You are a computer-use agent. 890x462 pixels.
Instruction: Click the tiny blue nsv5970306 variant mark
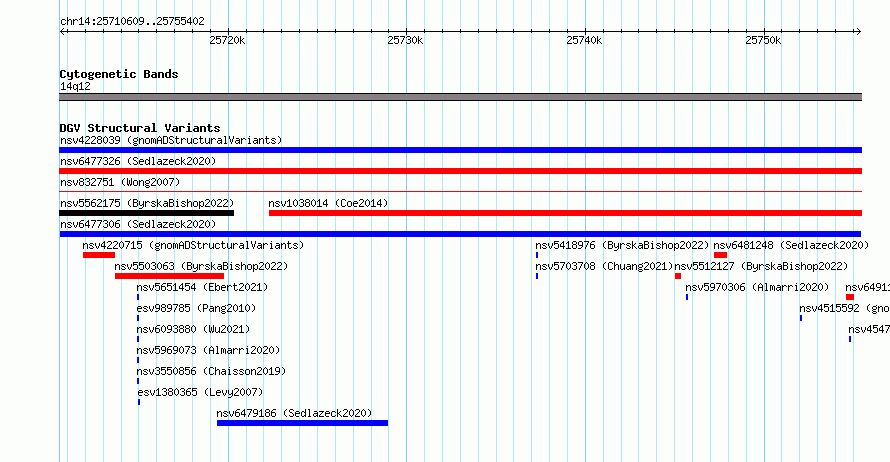point(687,297)
